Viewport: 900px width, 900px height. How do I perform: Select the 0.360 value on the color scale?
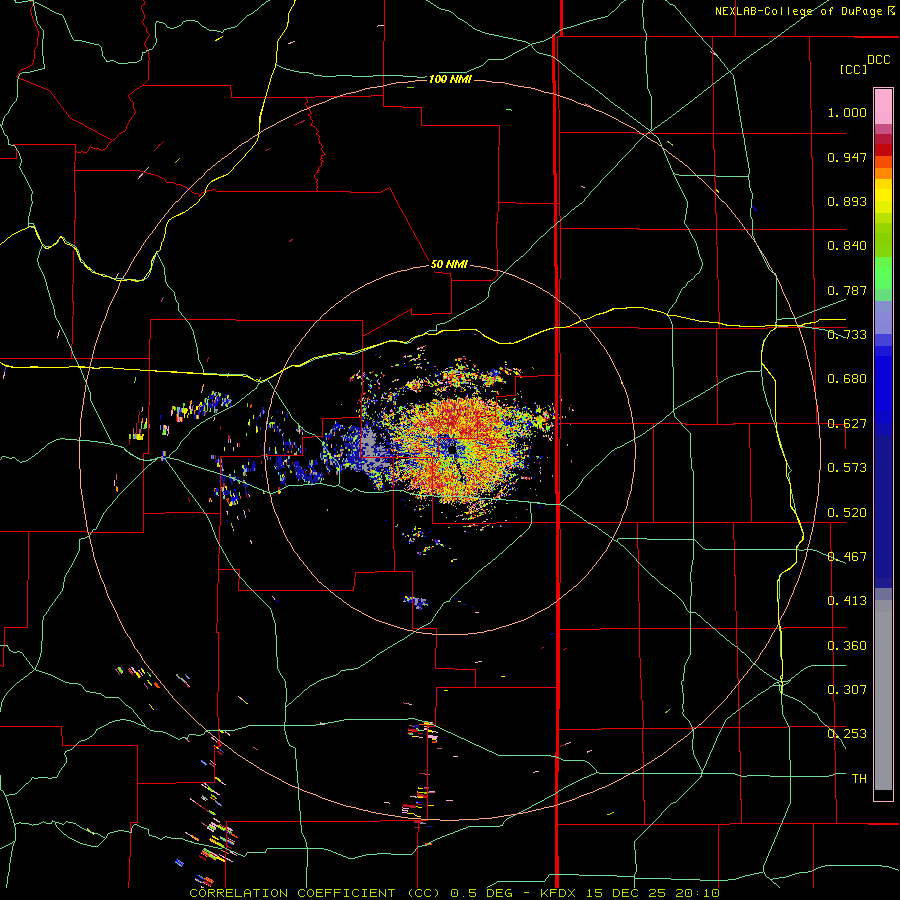(847, 646)
